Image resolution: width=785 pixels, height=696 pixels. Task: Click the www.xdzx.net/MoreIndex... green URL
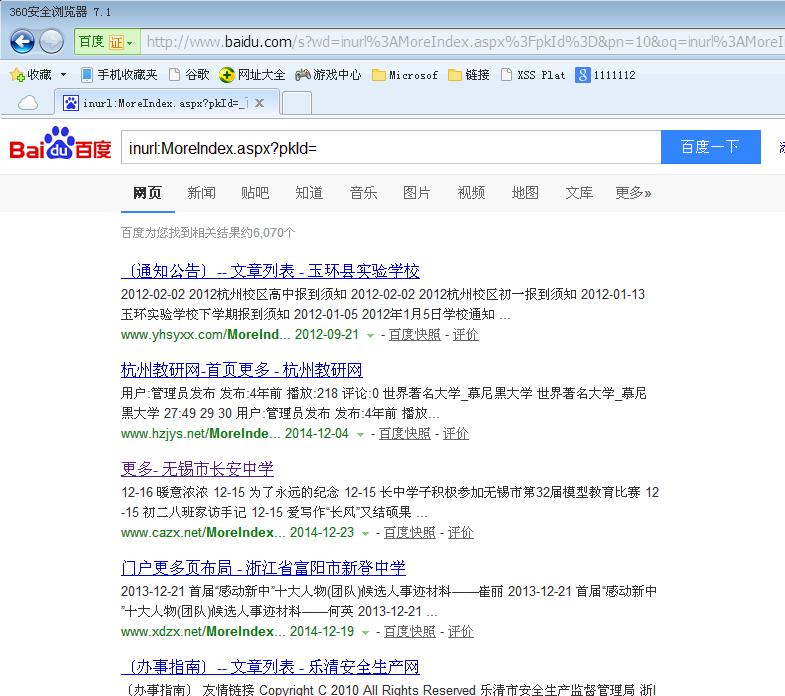(x=203, y=631)
